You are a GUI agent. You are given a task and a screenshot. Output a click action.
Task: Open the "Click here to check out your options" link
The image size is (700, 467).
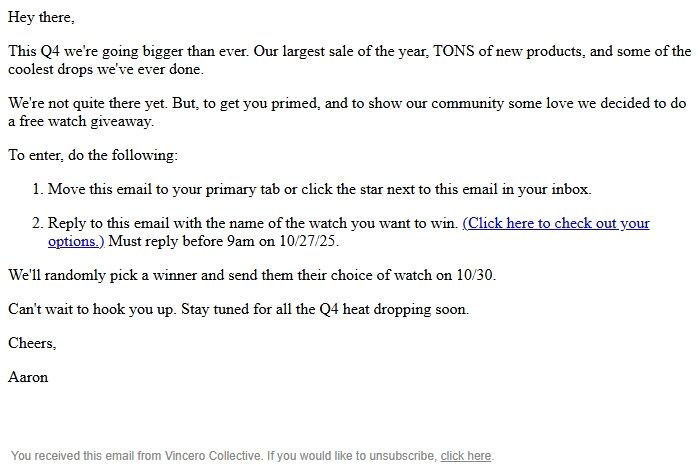[555, 223]
